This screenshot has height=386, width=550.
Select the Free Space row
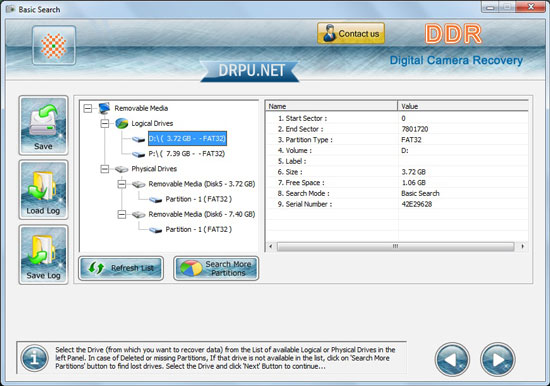[x=397, y=182]
